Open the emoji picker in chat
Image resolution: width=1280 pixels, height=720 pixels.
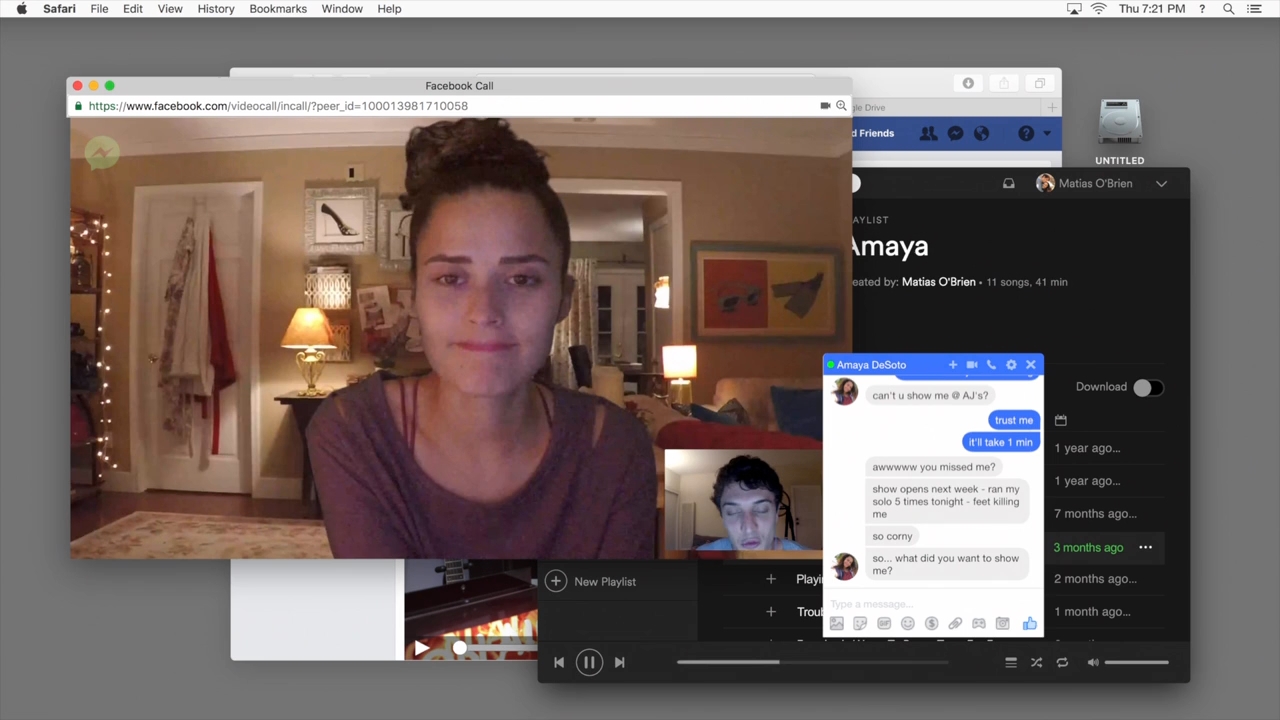point(908,624)
